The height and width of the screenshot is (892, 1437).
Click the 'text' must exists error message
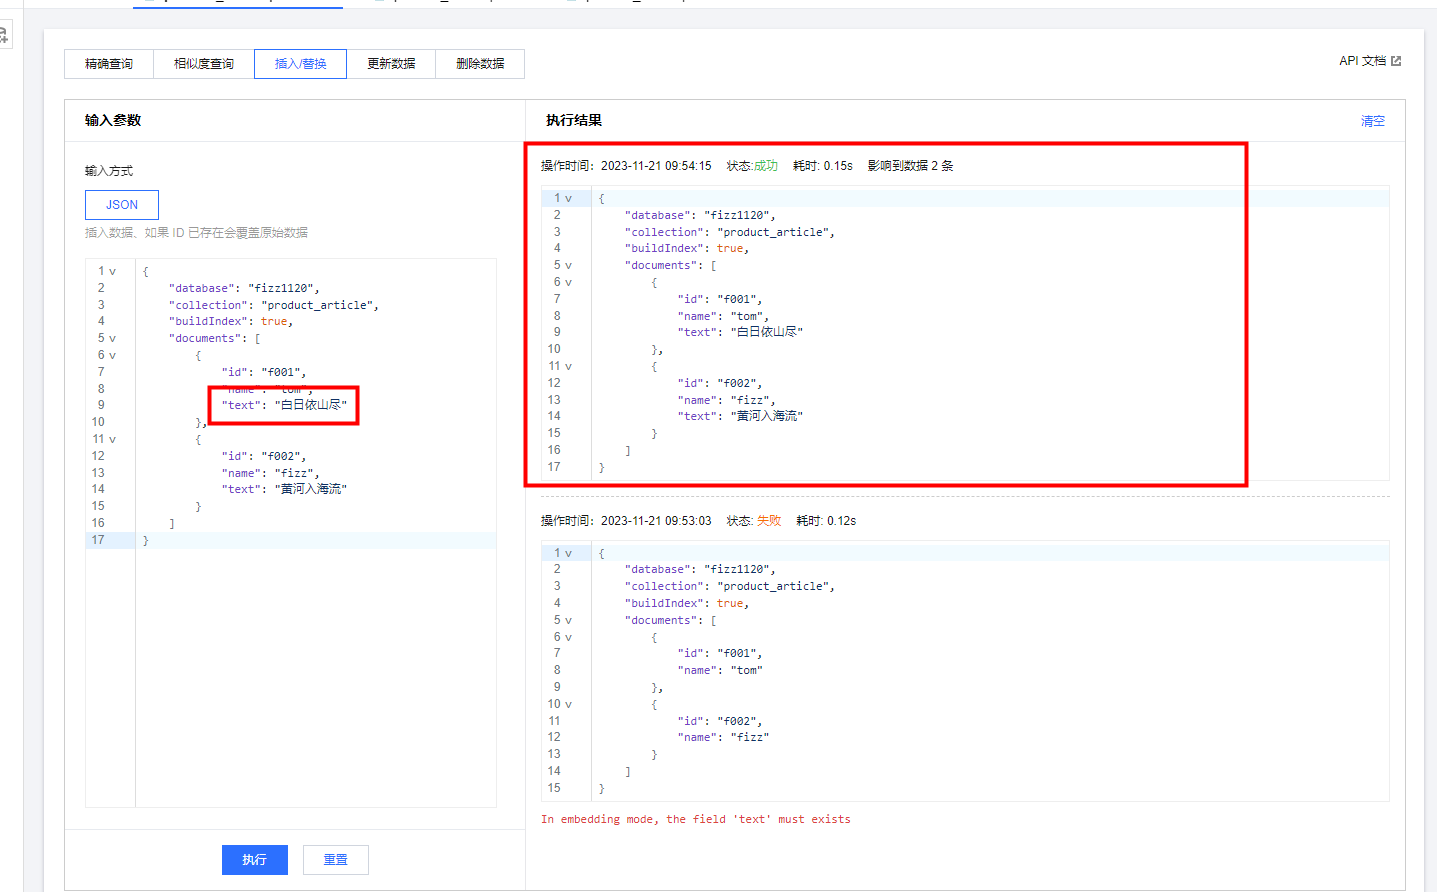(696, 819)
